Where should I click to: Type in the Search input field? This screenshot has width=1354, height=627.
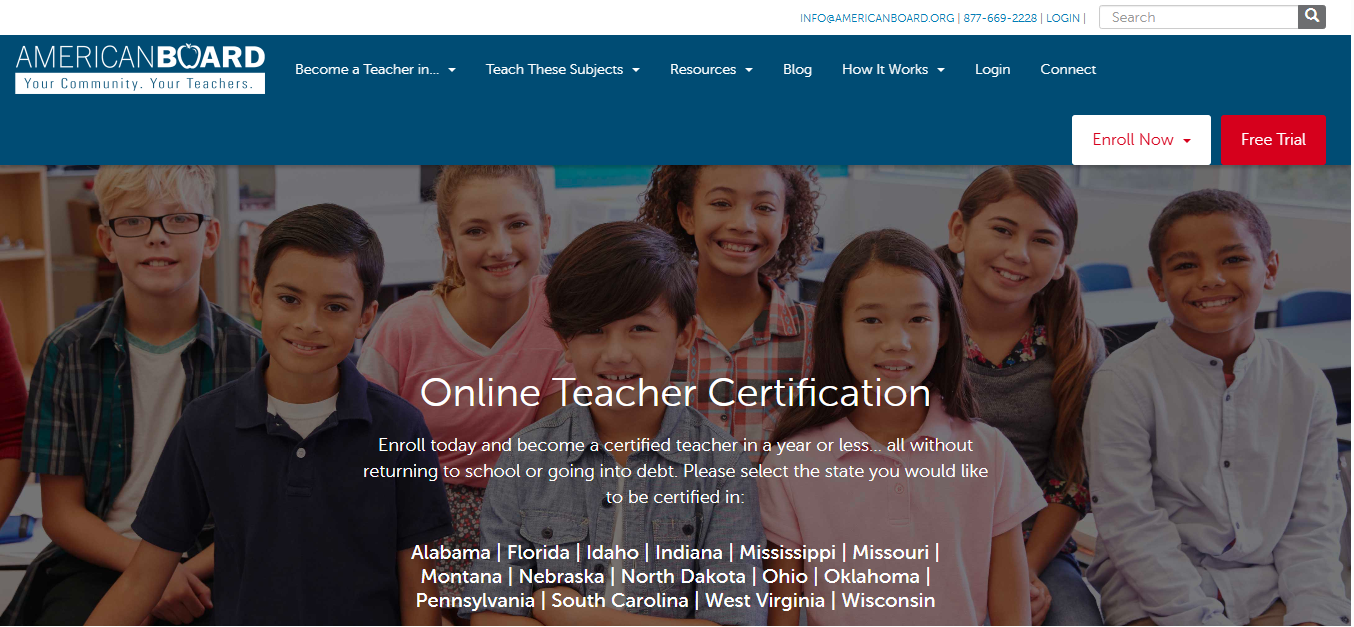1197,17
